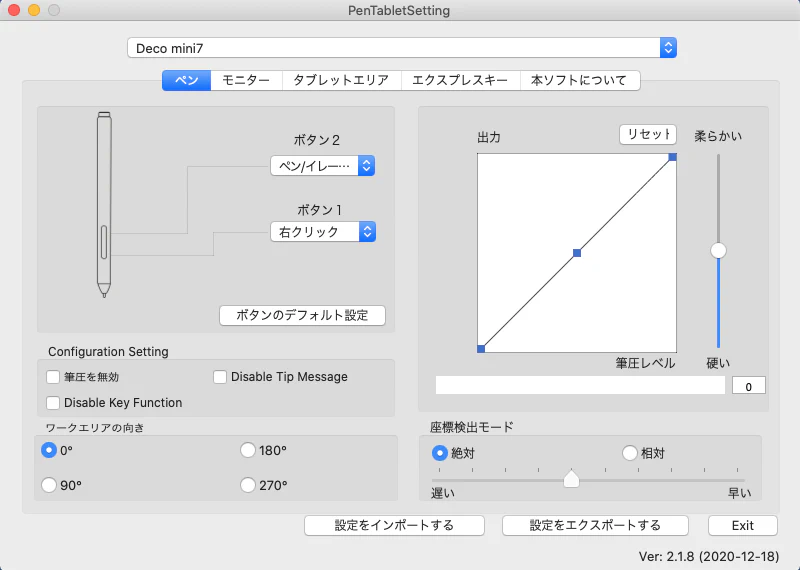Click the 出力 axis label

(489, 137)
